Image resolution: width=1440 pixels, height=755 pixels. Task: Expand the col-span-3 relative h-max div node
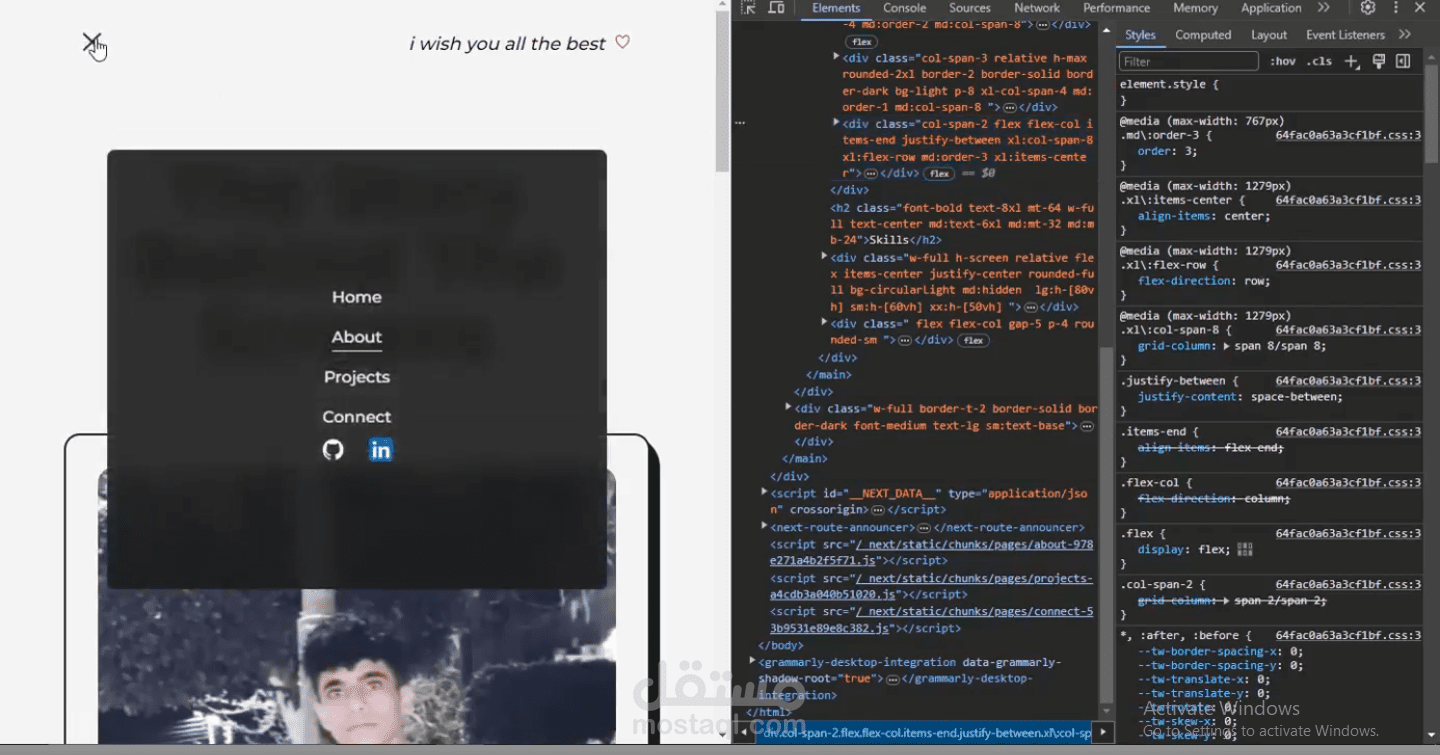pyautogui.click(x=836, y=57)
